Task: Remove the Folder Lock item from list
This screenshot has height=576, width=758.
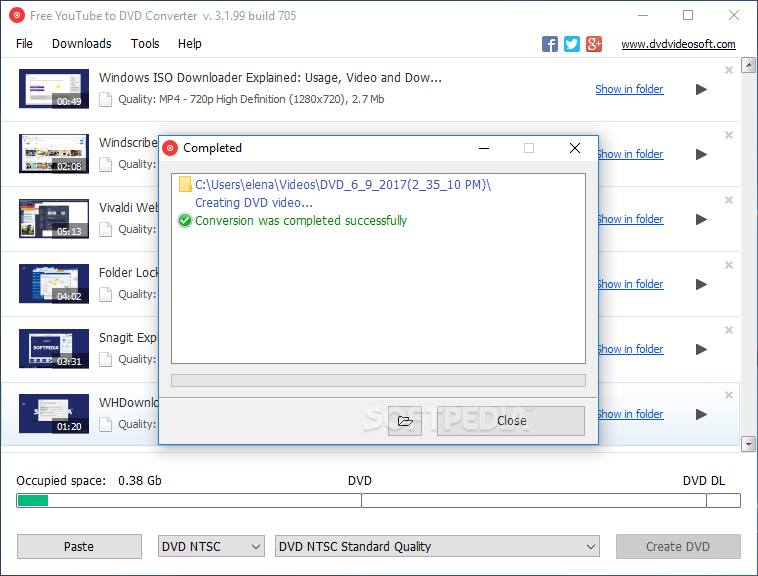Action: [729, 265]
